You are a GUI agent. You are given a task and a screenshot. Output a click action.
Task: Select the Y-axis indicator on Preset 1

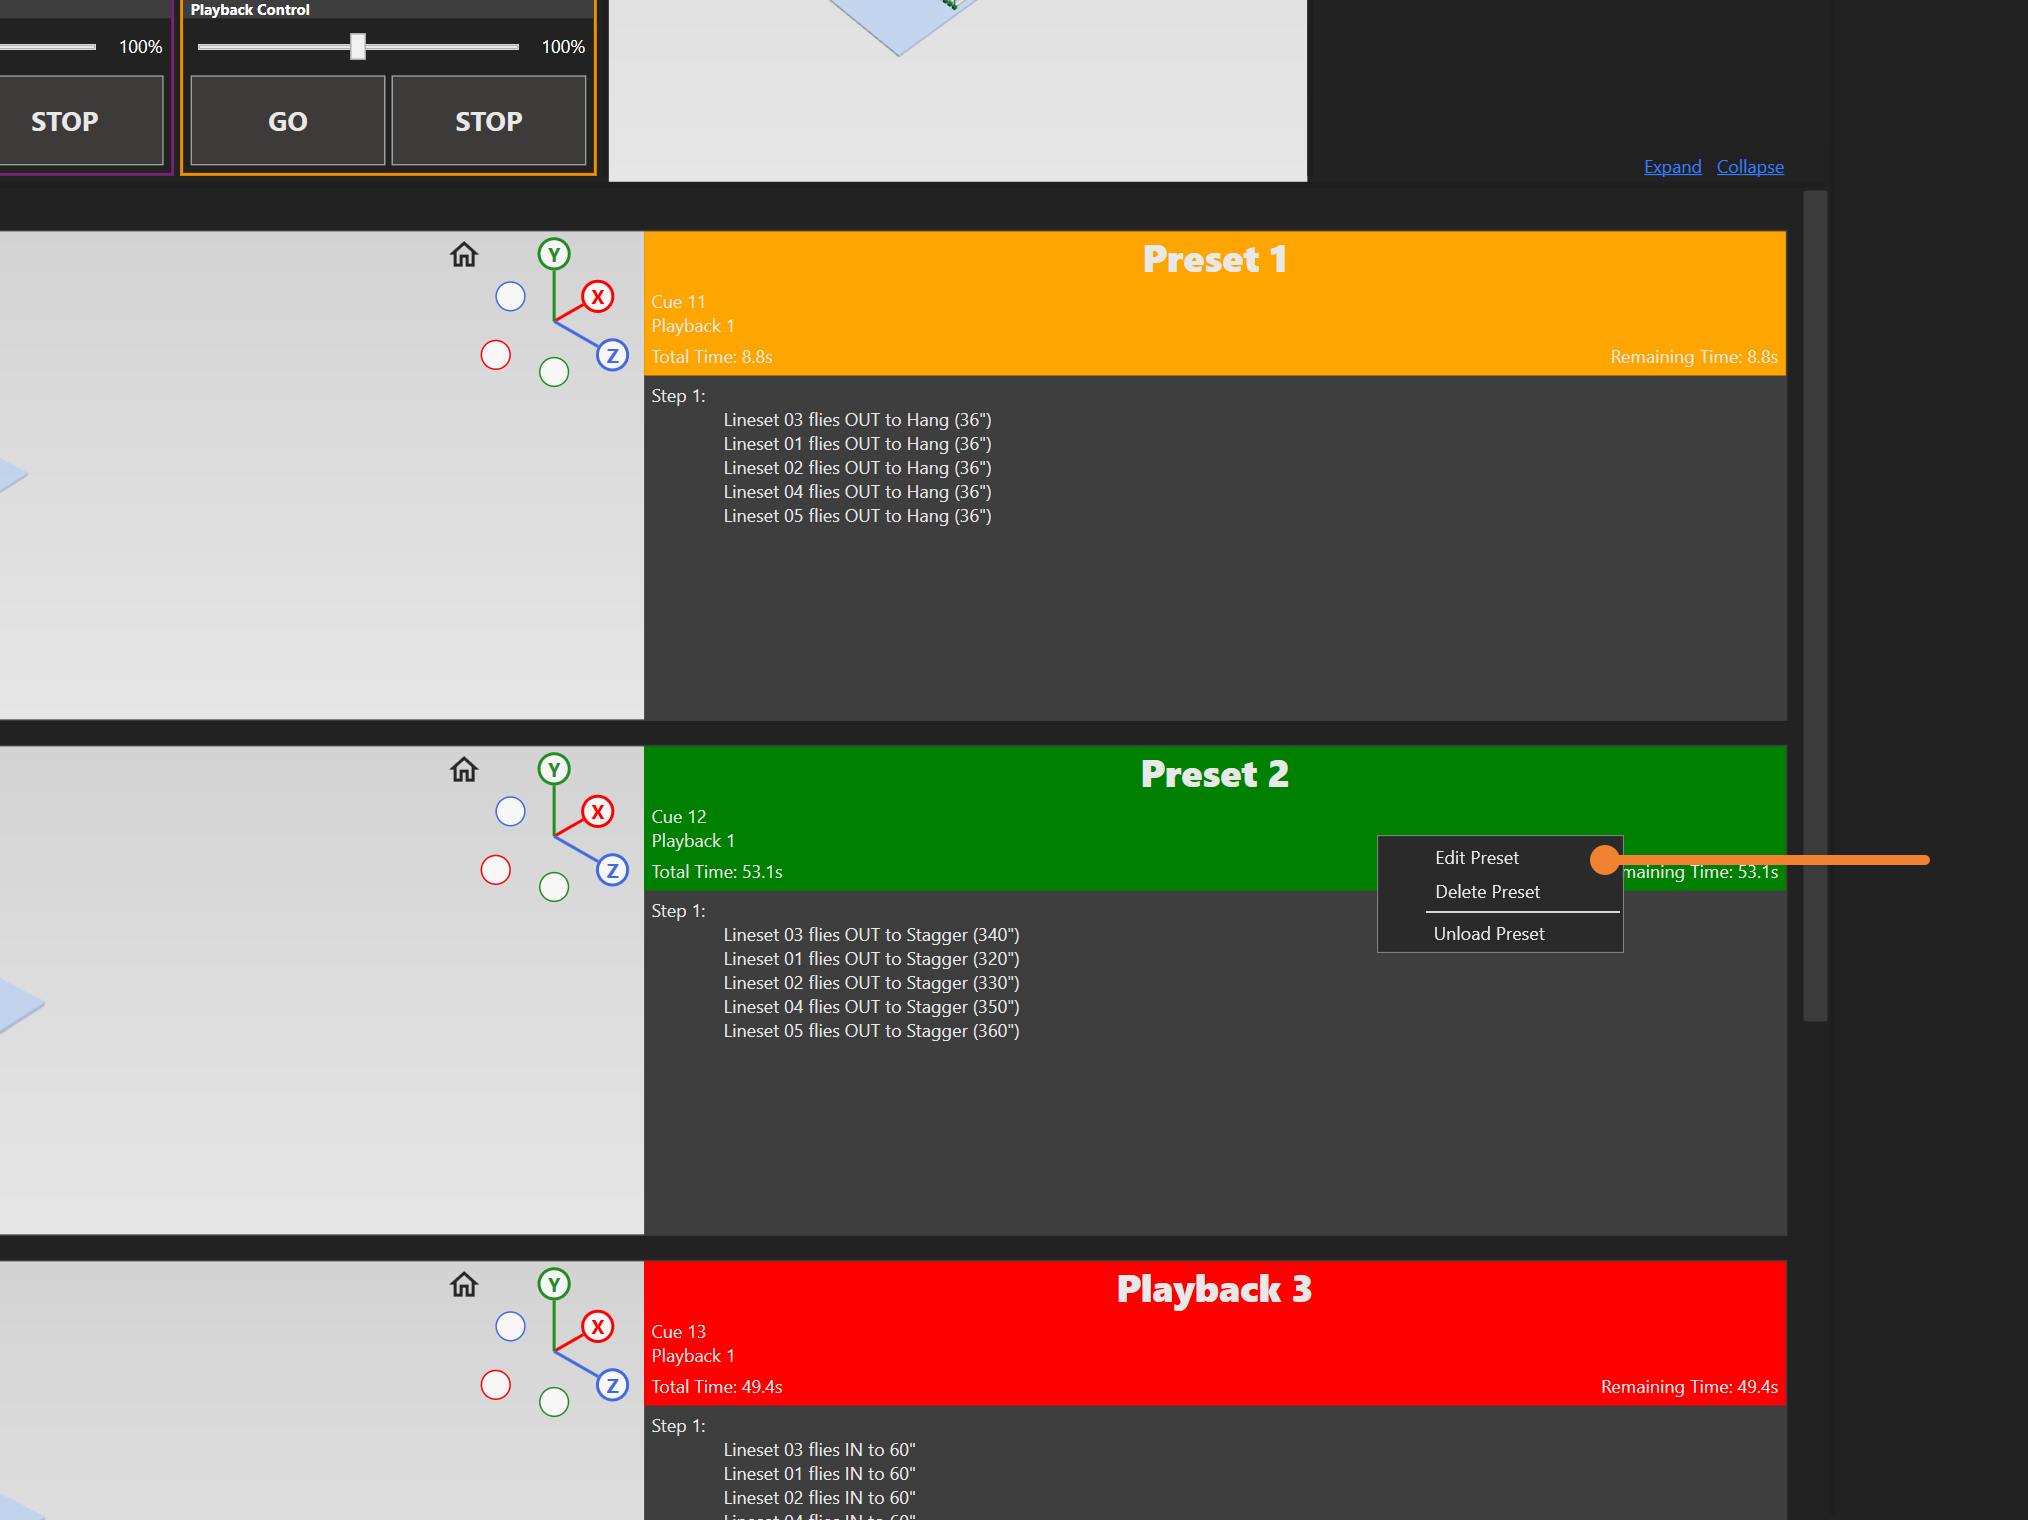click(554, 255)
